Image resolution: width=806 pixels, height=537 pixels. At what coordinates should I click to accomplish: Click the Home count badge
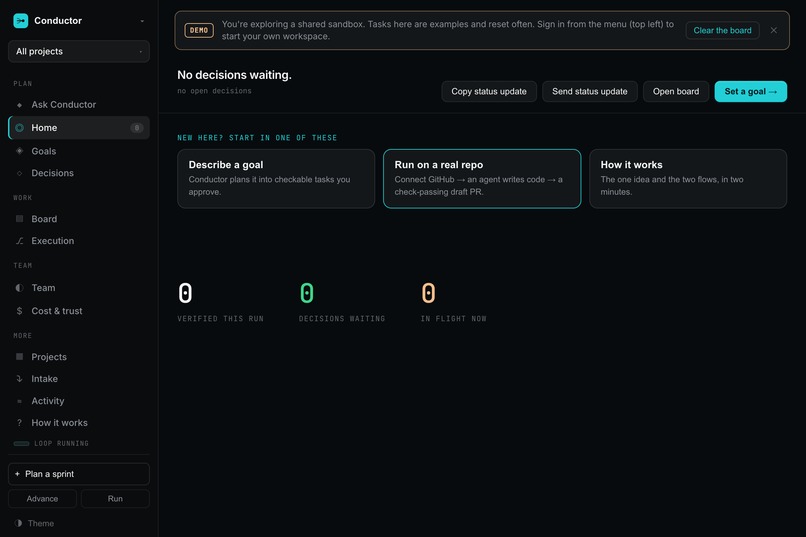[x=137, y=128]
